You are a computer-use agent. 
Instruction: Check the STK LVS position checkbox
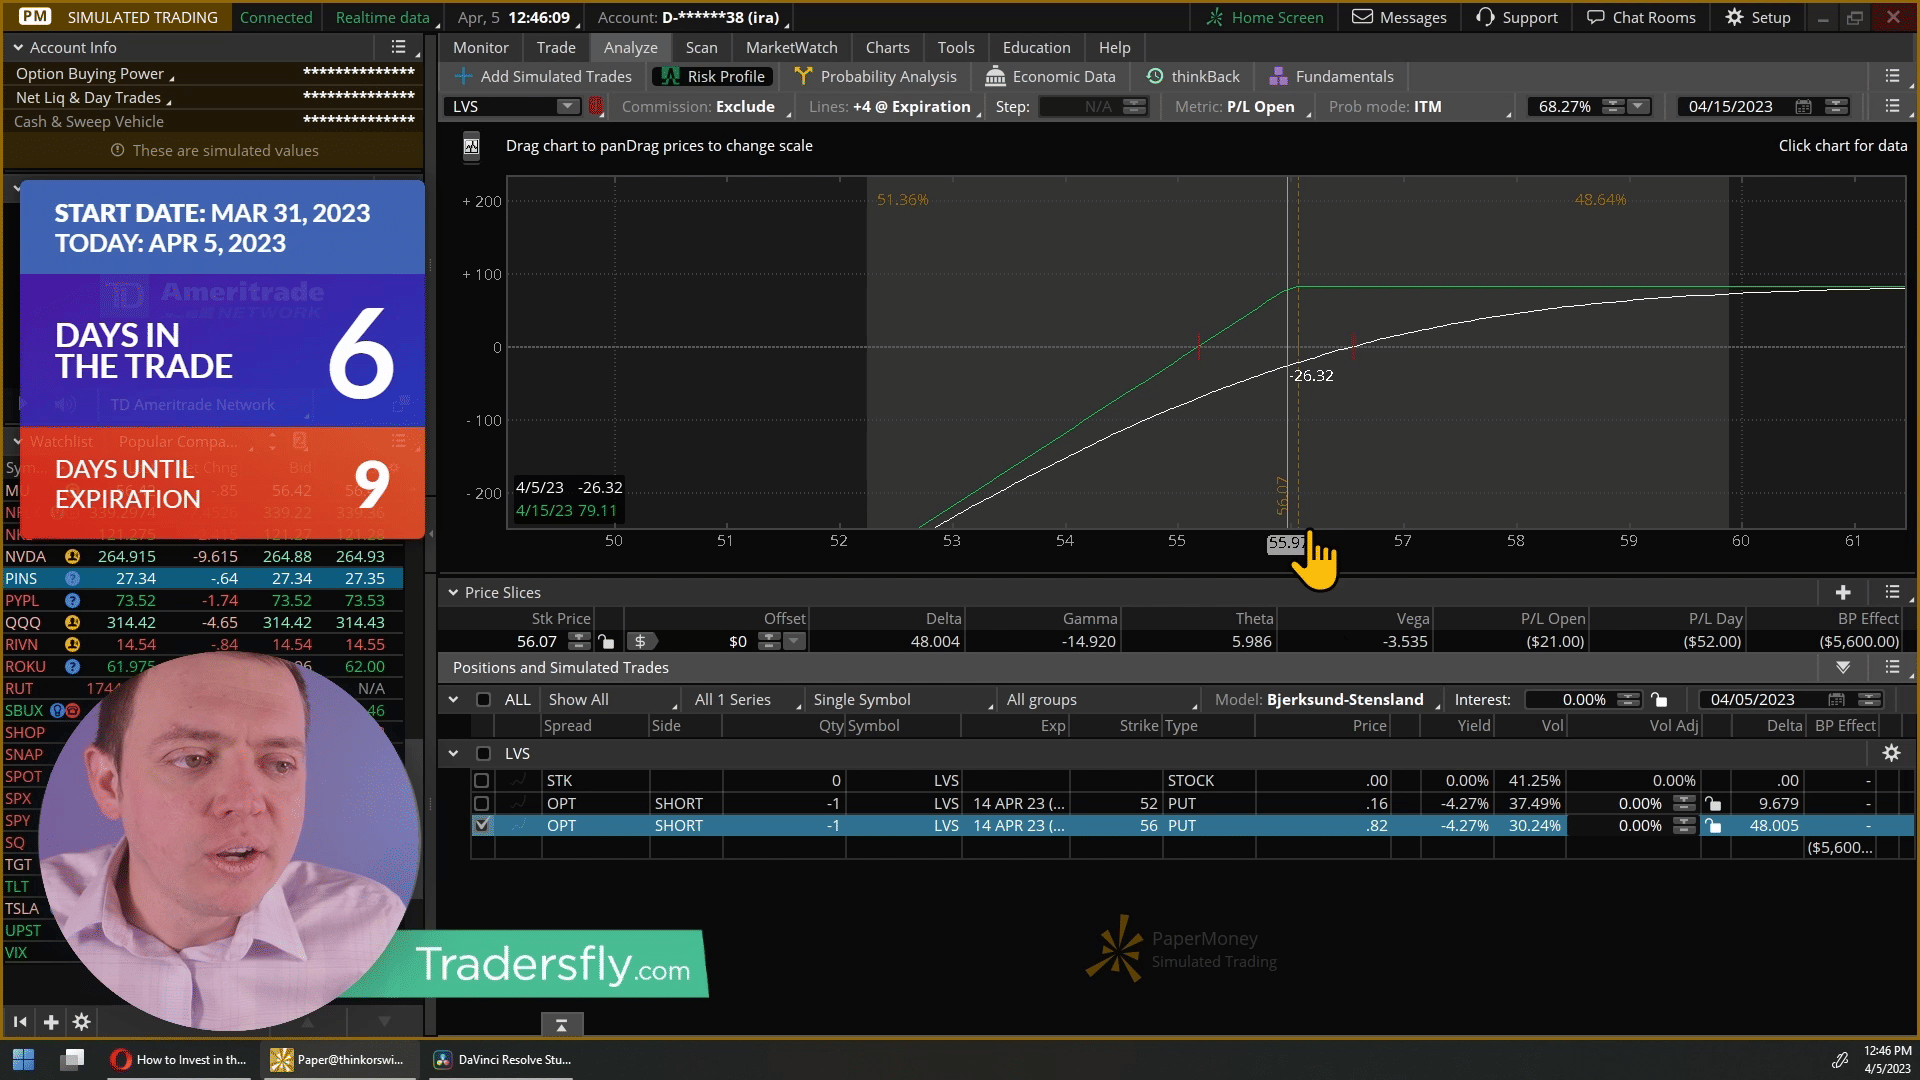tap(482, 780)
